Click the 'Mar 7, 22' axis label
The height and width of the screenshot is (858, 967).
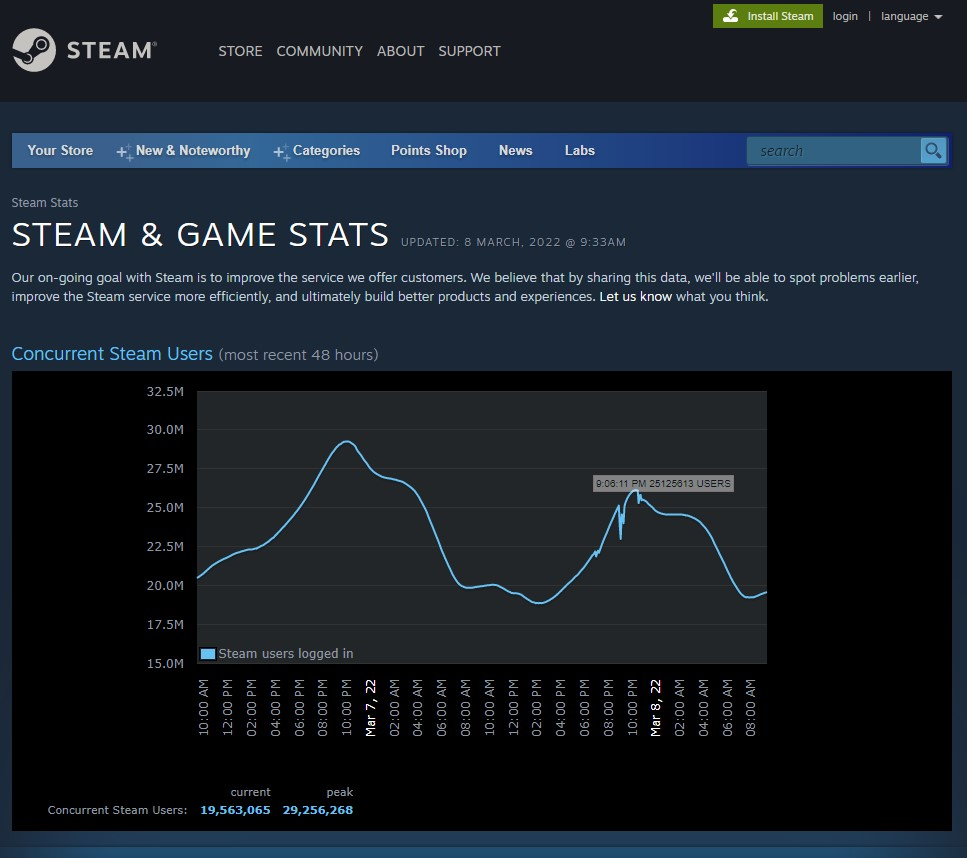pyautogui.click(x=371, y=708)
